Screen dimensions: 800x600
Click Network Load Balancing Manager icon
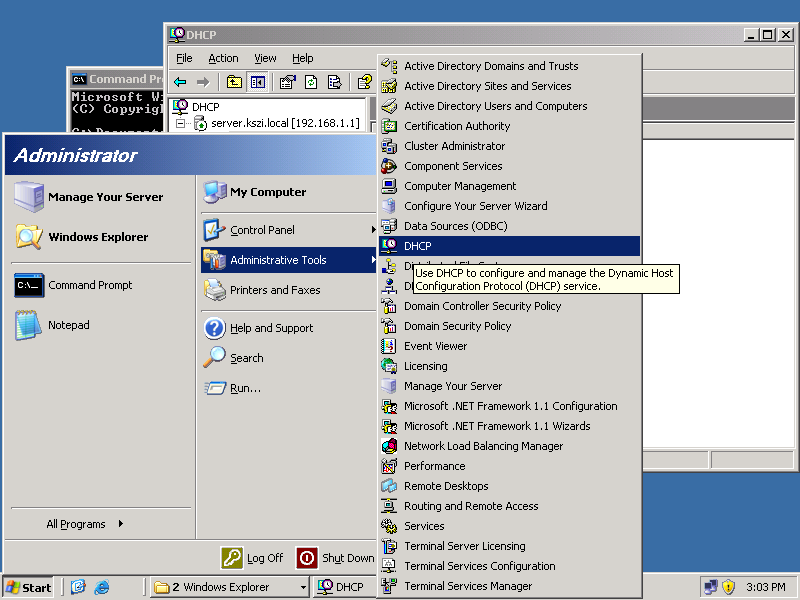point(389,445)
